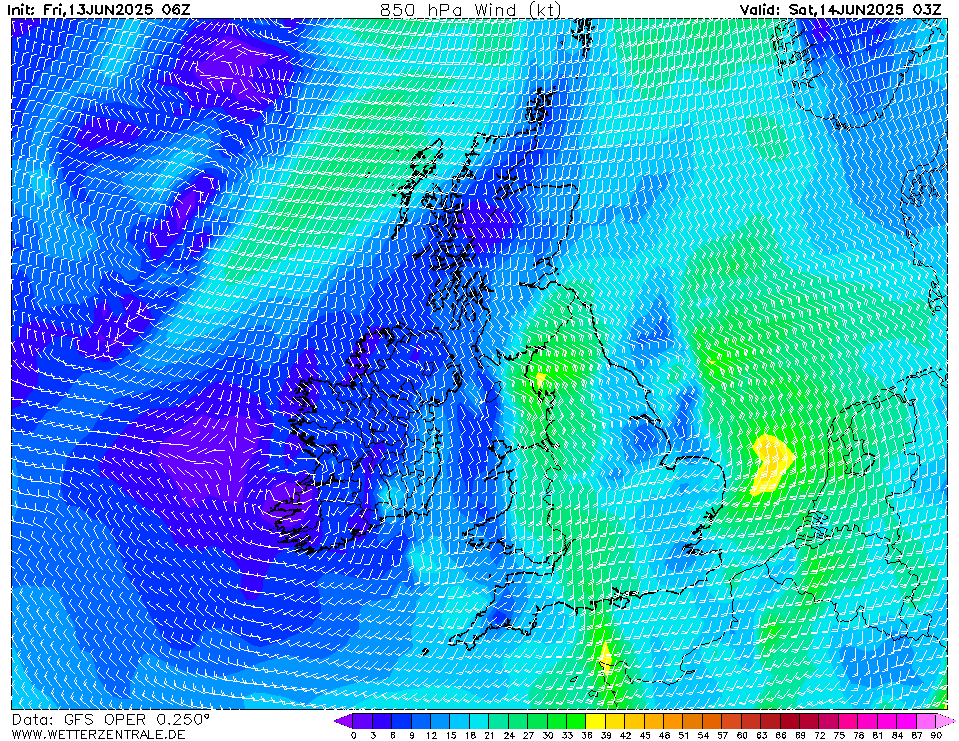Click the legend value label '30'

click(x=547, y=735)
